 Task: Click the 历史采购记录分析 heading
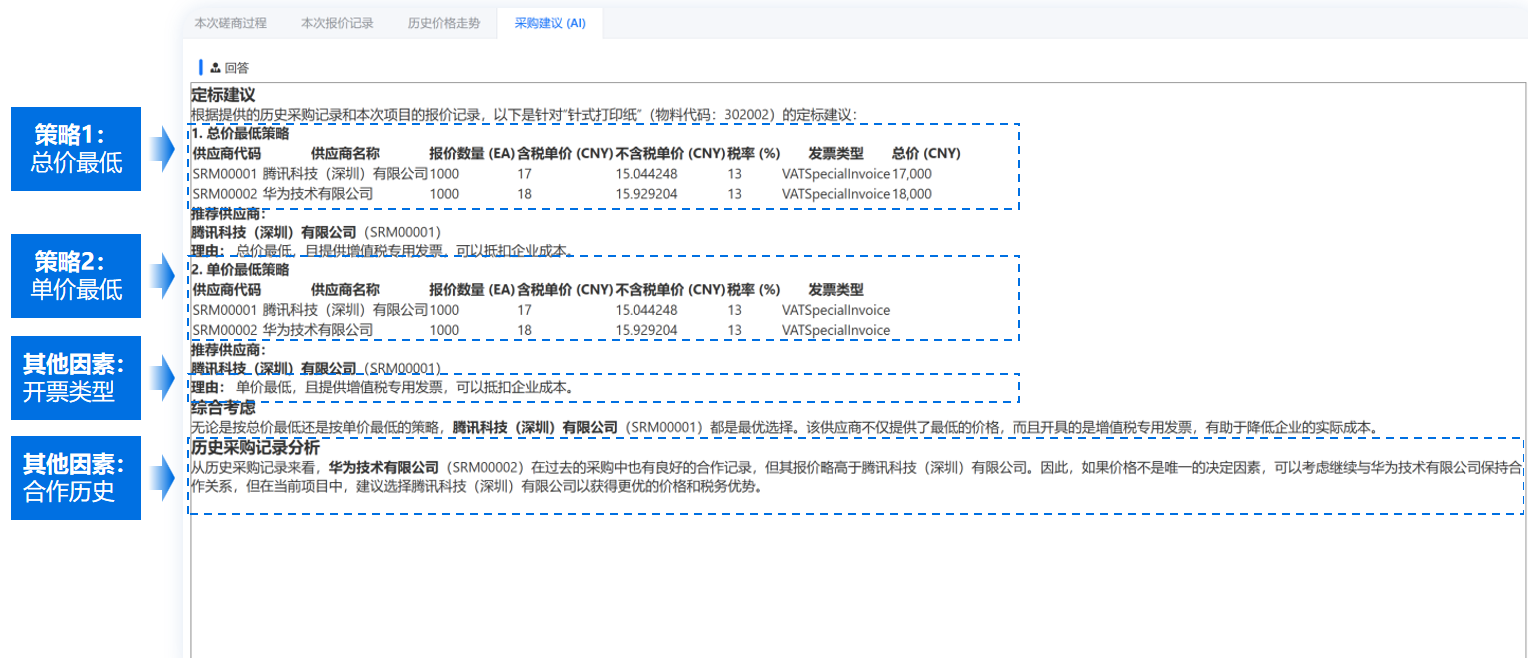click(256, 447)
